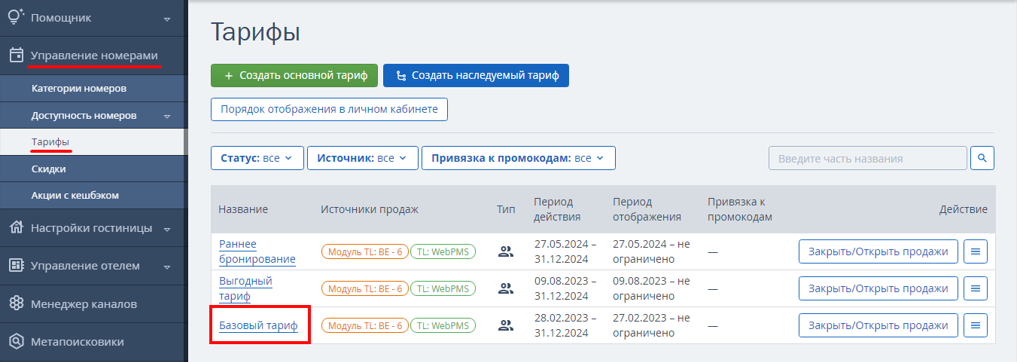Open the Базовый тариф link
Image resolution: width=1017 pixels, height=362 pixels.
click(x=258, y=326)
